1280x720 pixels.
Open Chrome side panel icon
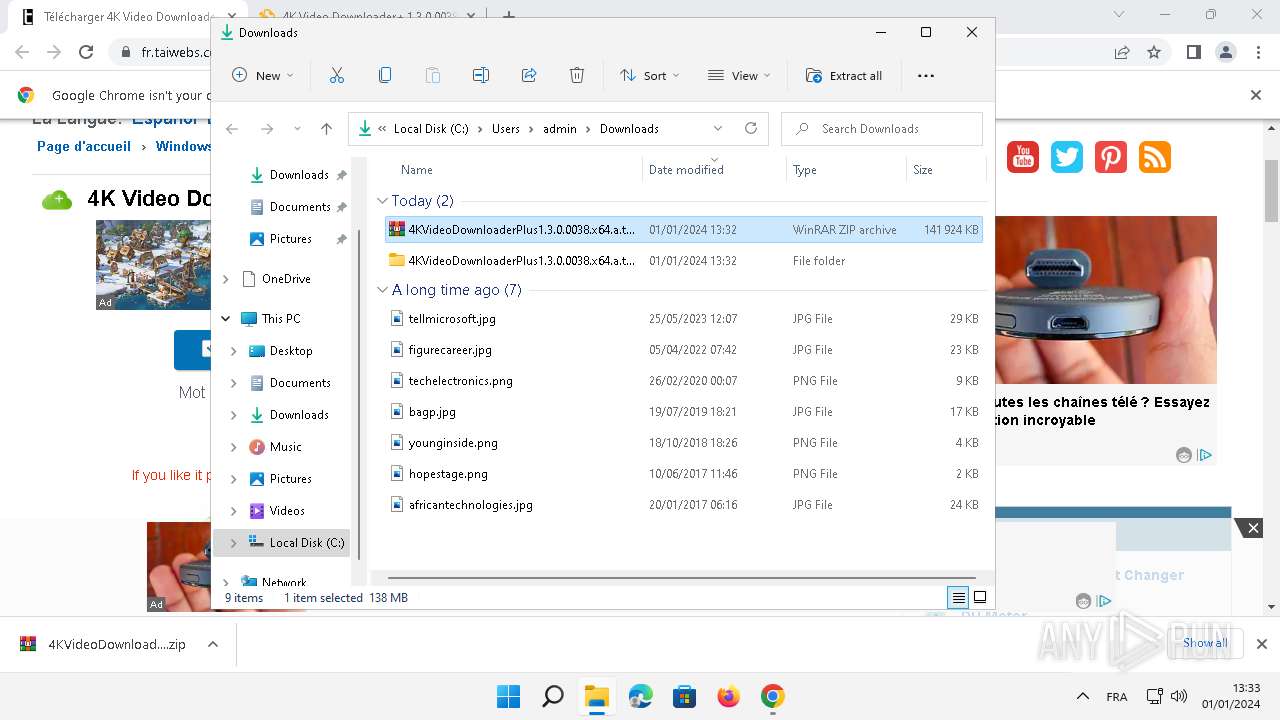pos(1193,52)
